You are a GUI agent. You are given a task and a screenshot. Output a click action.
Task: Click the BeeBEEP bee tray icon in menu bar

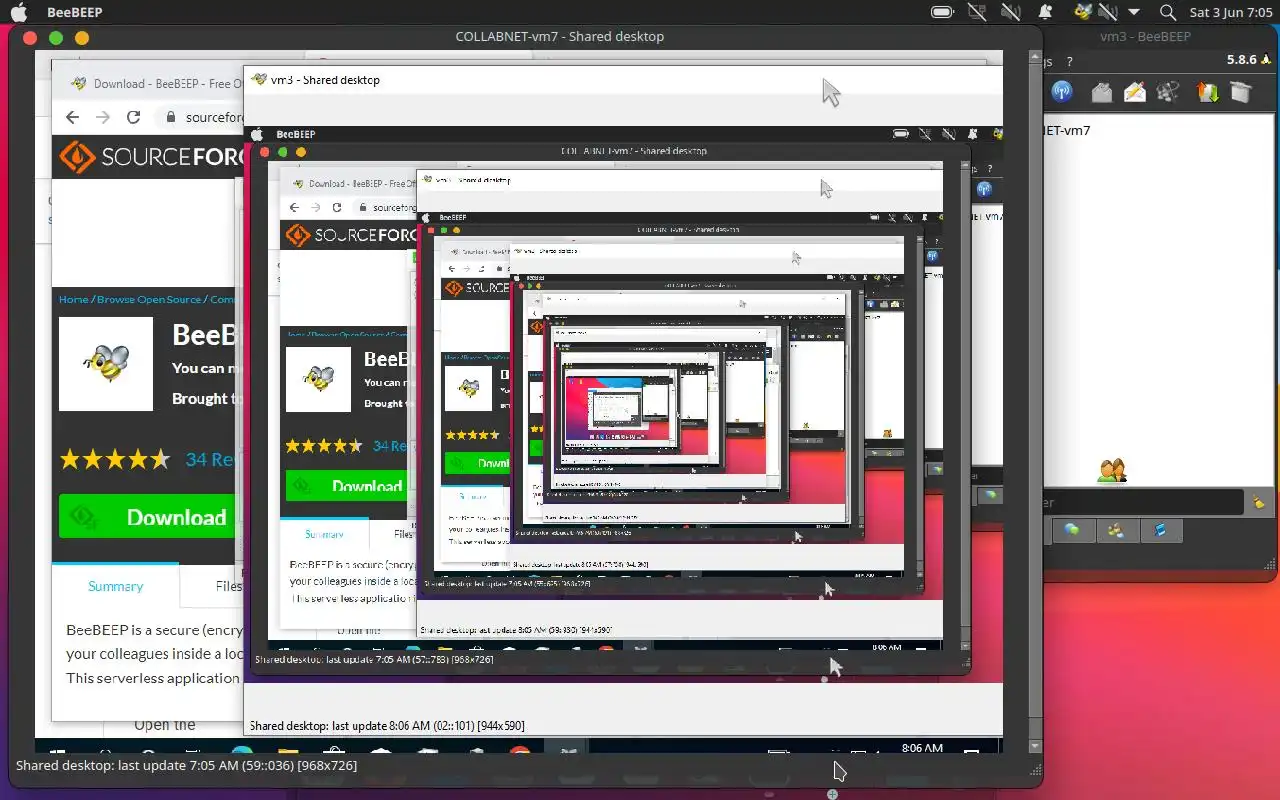[1083, 12]
